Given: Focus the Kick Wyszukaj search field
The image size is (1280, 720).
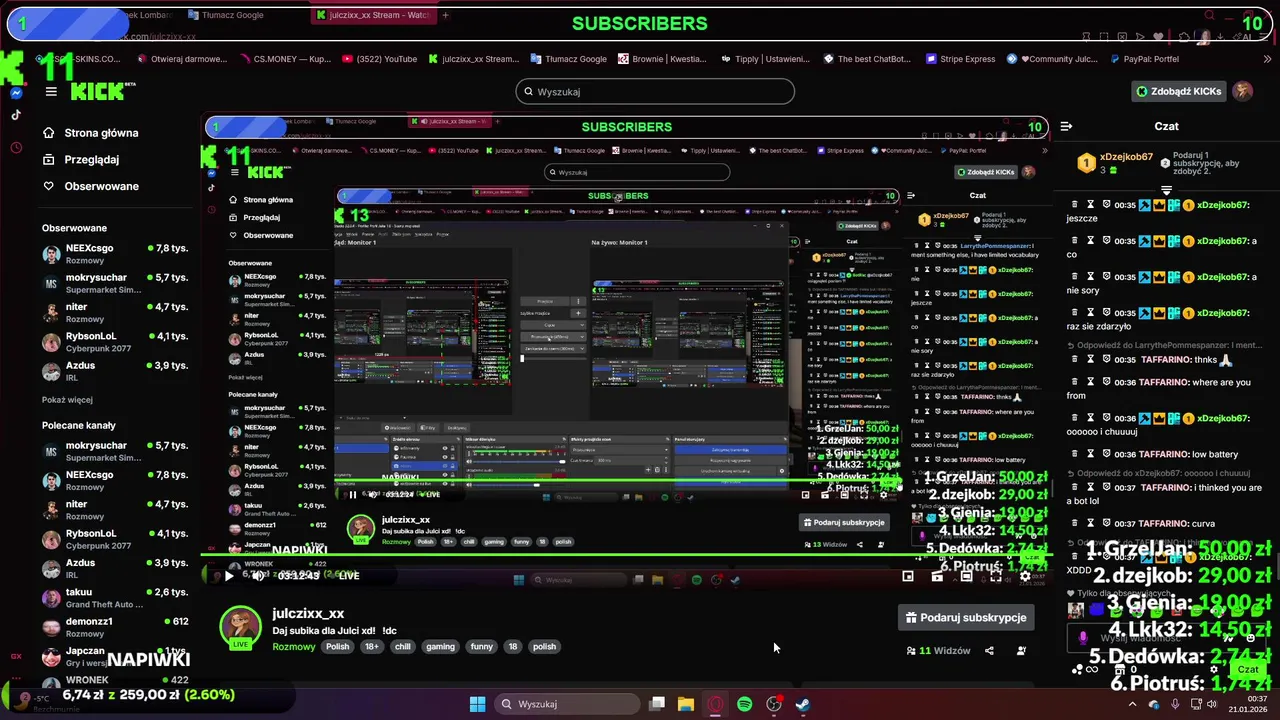Looking at the screenshot, I should [655, 91].
